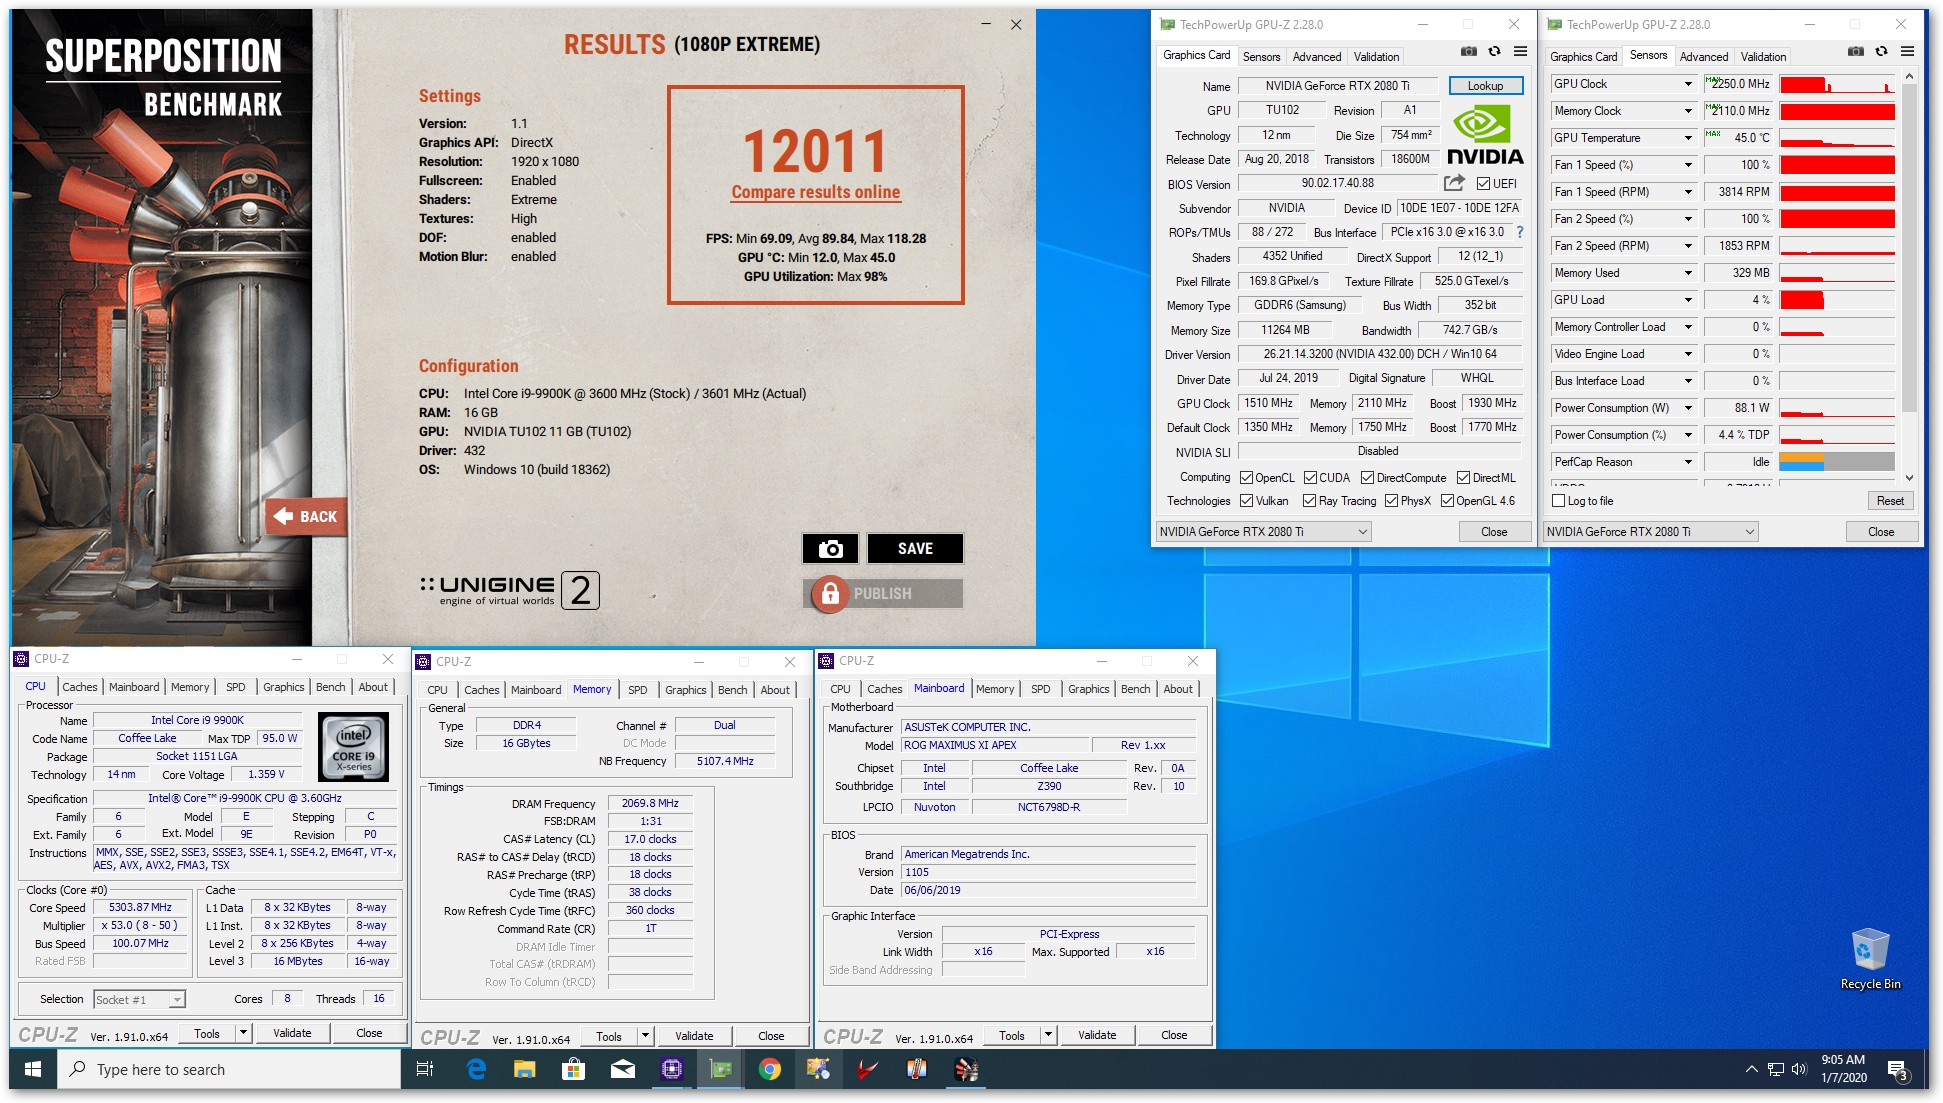Refresh the left GPU-Z Graphics Card window
1943x1103 pixels.
tap(1494, 52)
